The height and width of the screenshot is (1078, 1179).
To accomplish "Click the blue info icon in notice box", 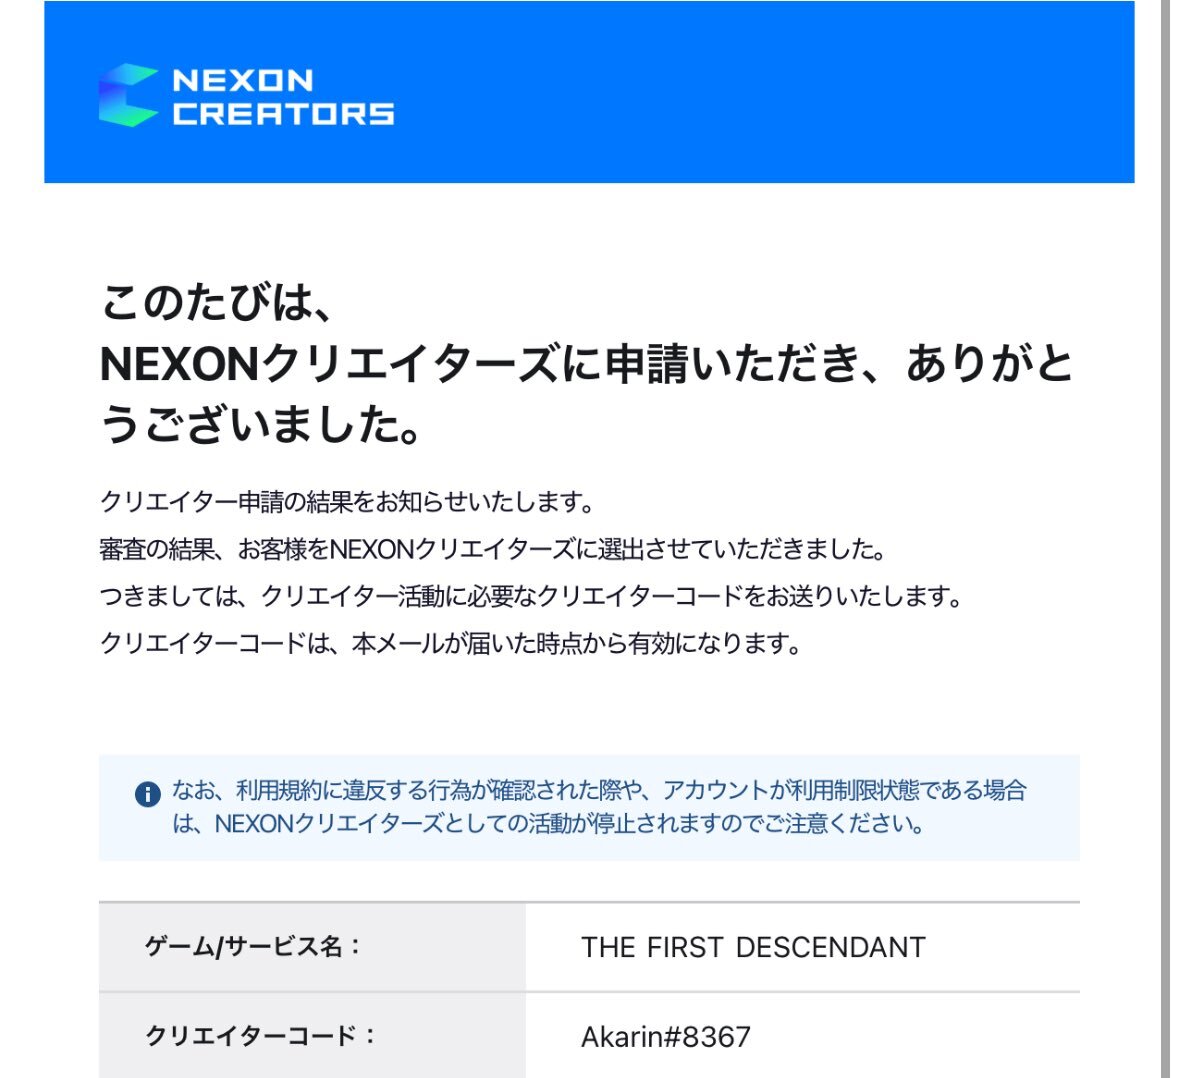I will coord(147,794).
